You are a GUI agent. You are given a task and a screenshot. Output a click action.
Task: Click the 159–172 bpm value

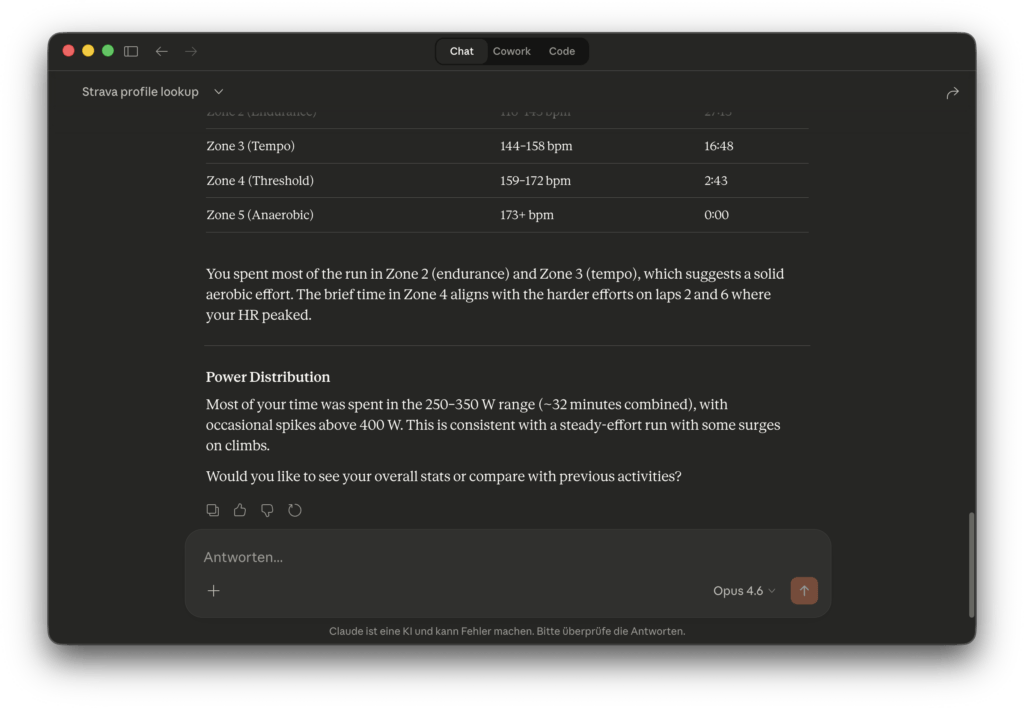[536, 180]
